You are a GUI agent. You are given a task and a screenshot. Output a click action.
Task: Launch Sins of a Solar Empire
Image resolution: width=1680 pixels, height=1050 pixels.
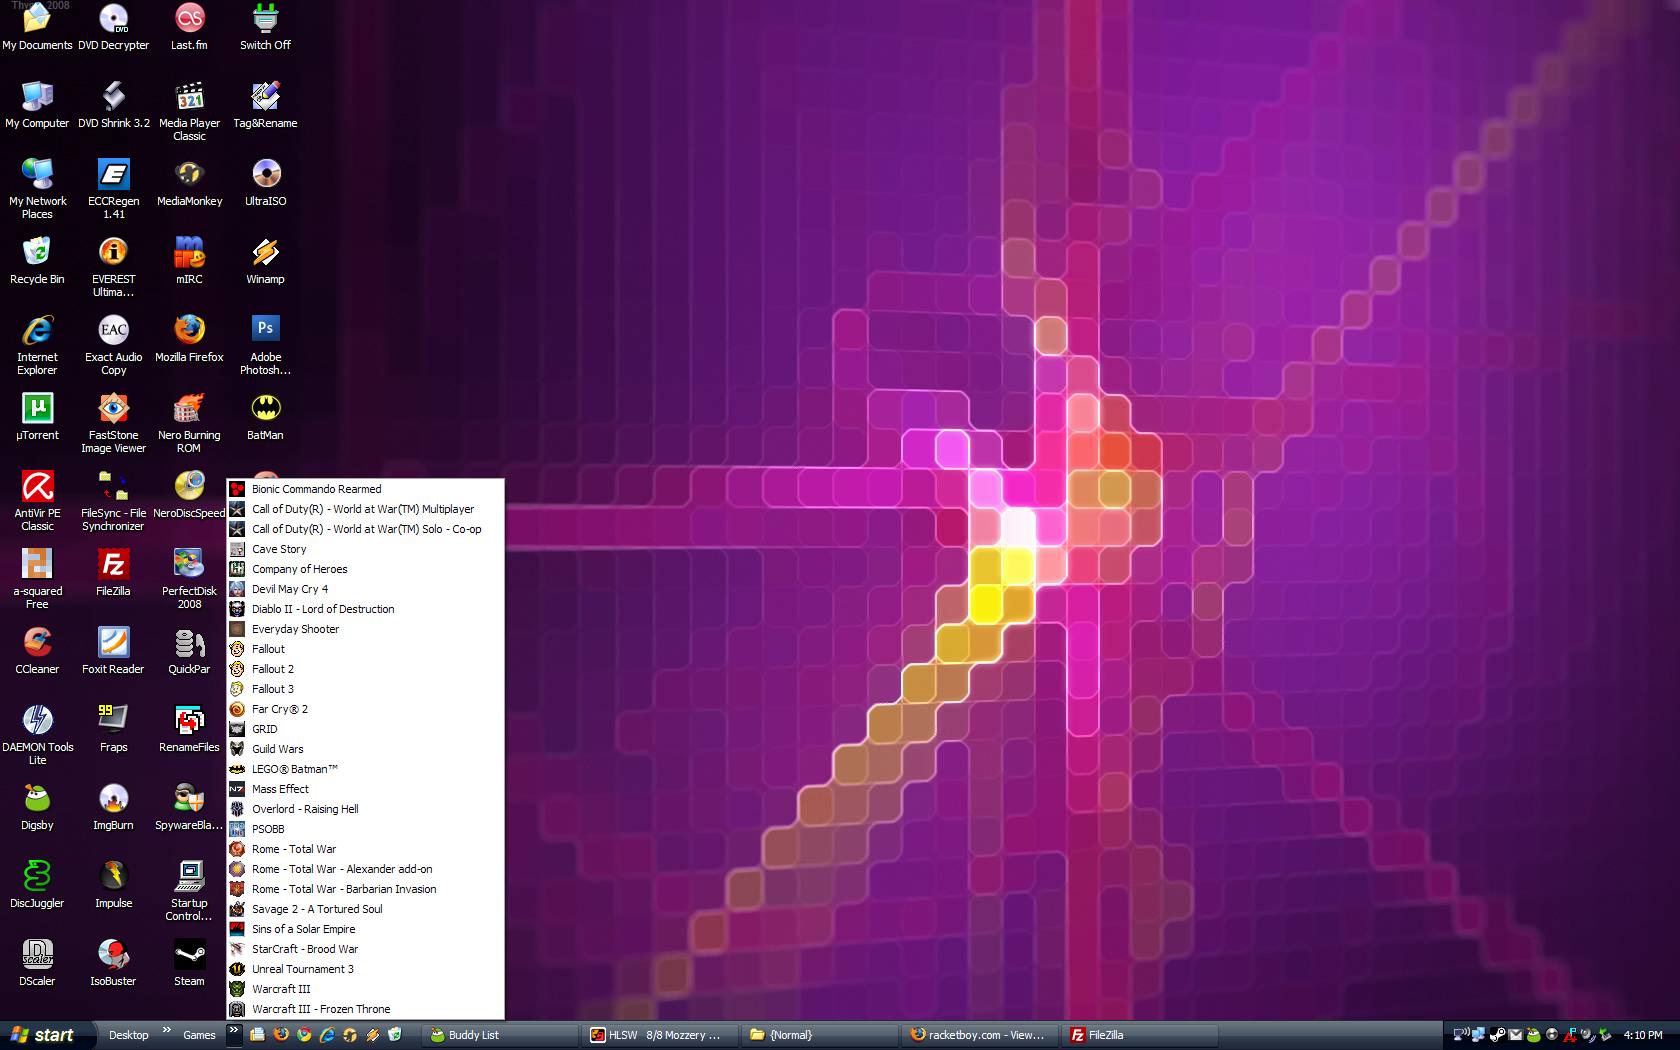point(366,929)
